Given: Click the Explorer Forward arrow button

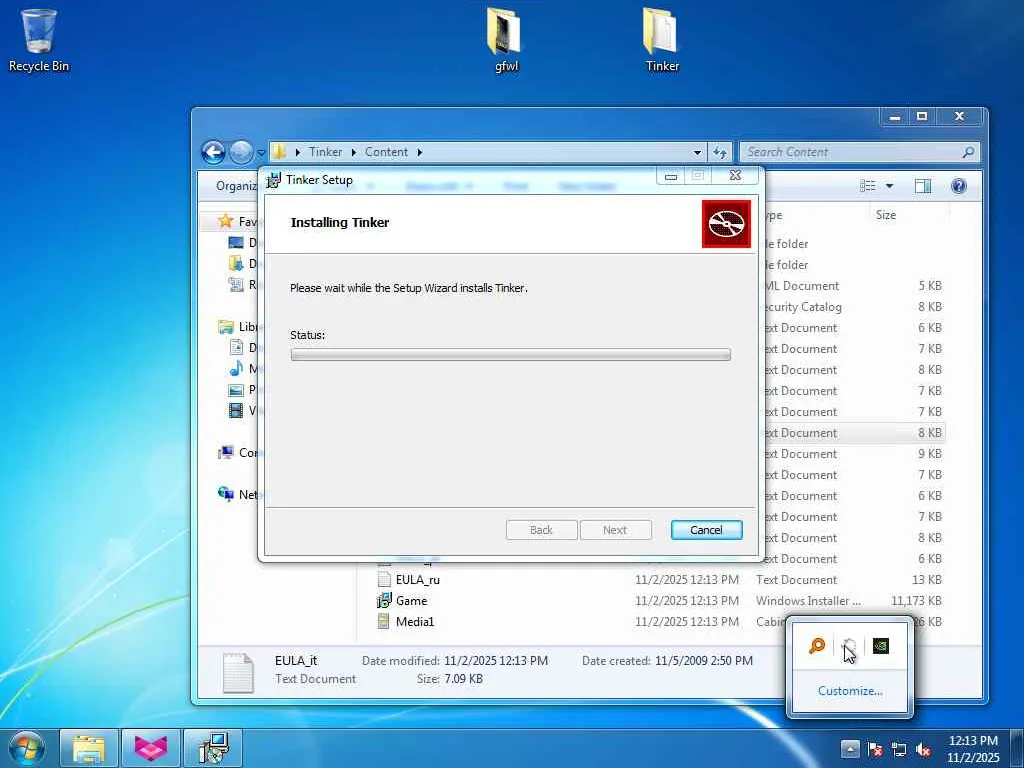Looking at the screenshot, I should [x=241, y=152].
